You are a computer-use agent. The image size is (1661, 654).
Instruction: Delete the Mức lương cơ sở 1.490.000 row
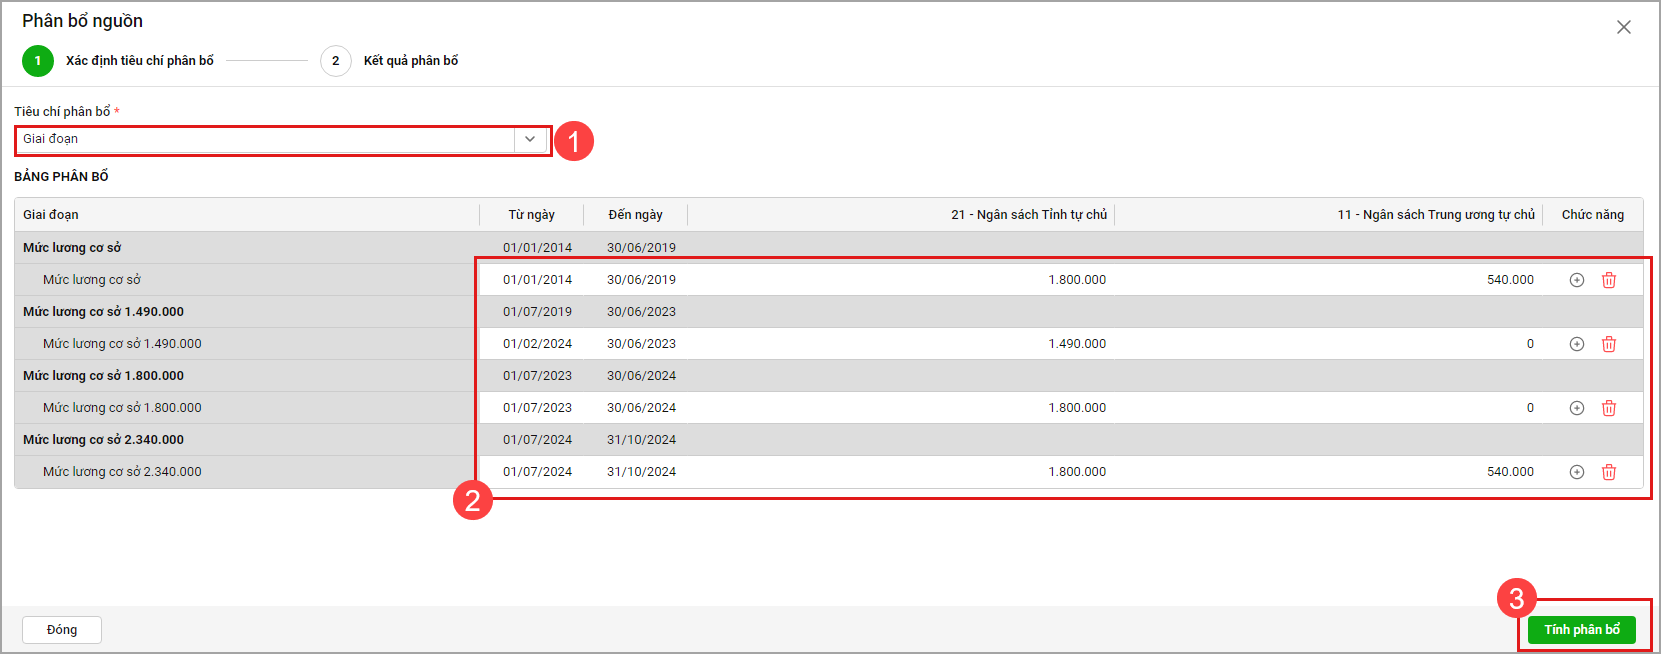1608,344
